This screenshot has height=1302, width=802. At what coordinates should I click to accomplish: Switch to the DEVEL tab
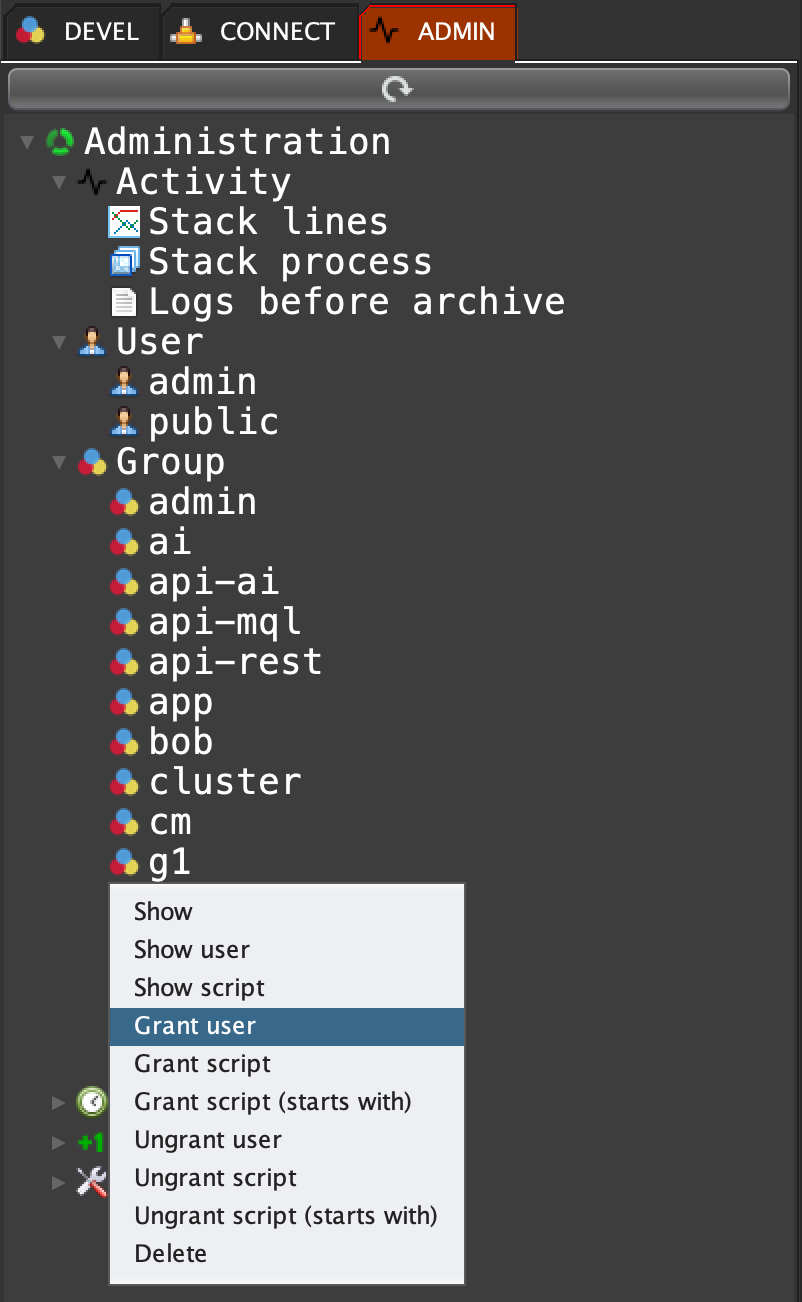click(80, 32)
